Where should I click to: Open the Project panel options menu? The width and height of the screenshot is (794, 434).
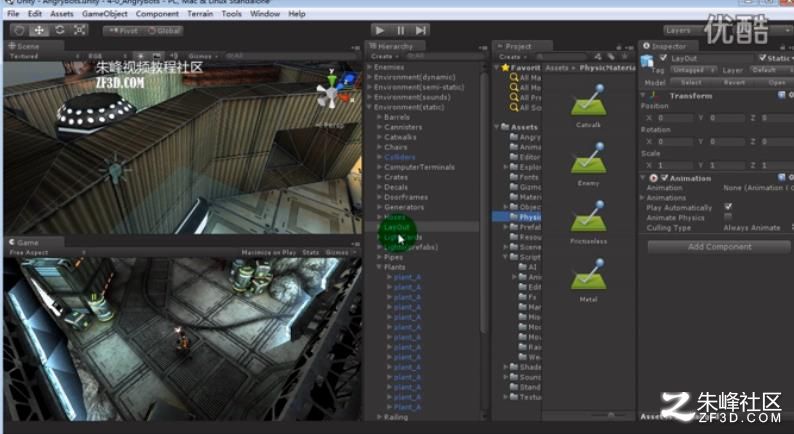coord(628,47)
